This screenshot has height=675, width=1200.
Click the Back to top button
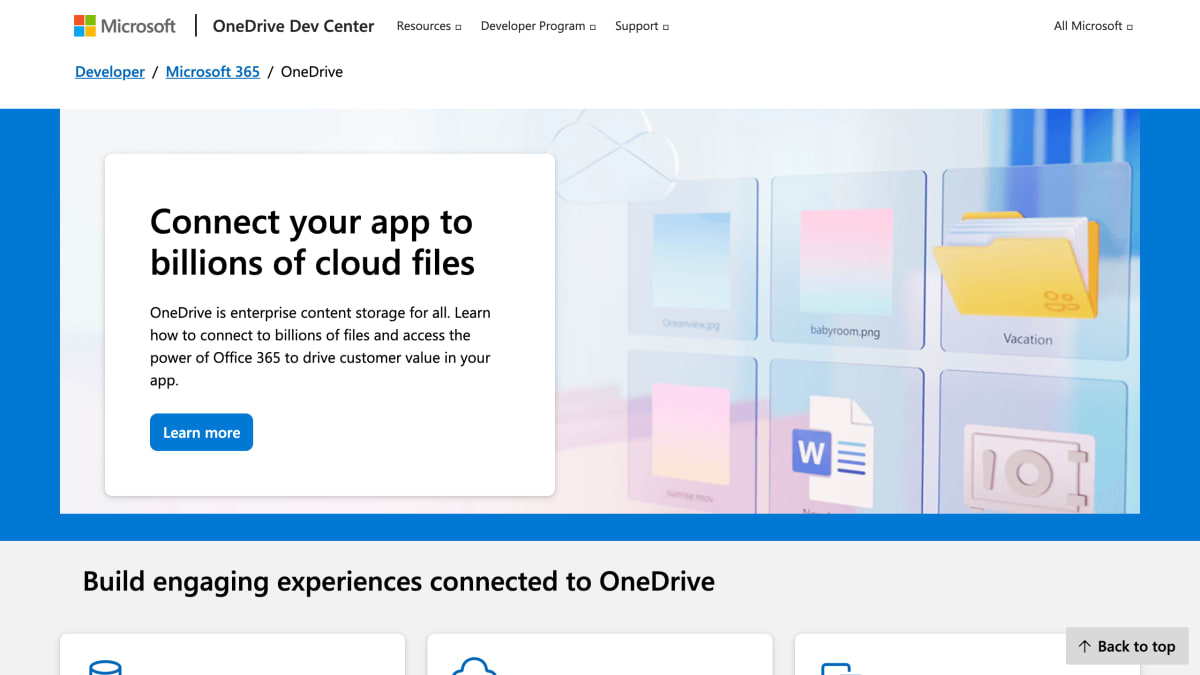1127,646
